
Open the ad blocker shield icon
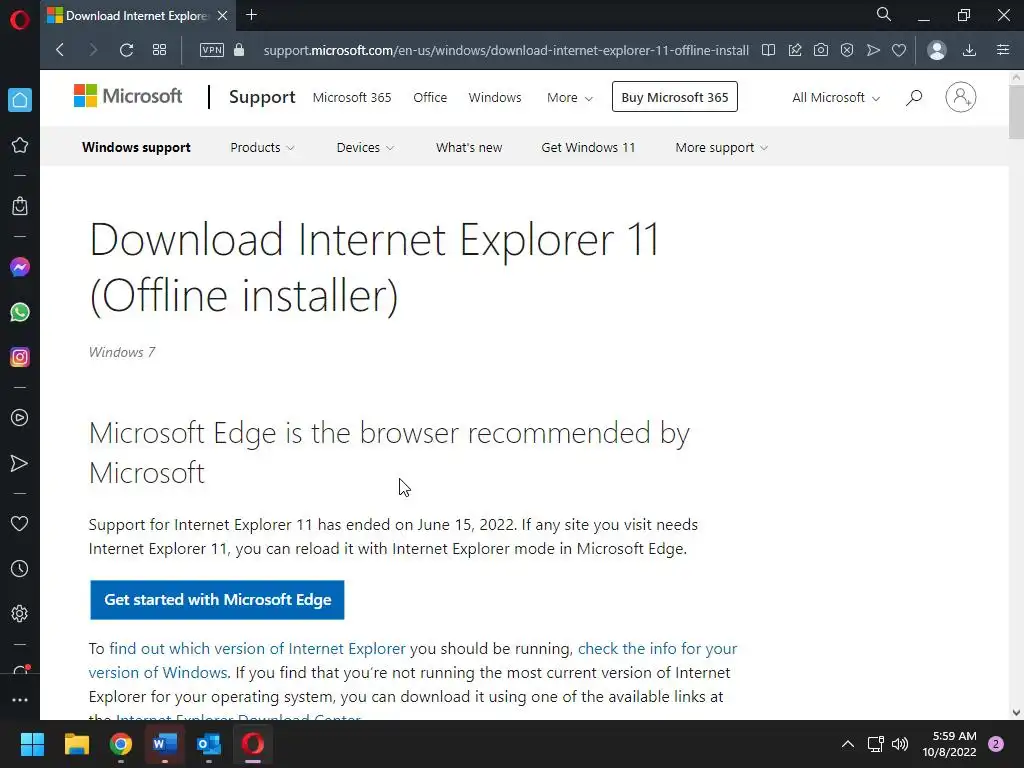pos(847,50)
